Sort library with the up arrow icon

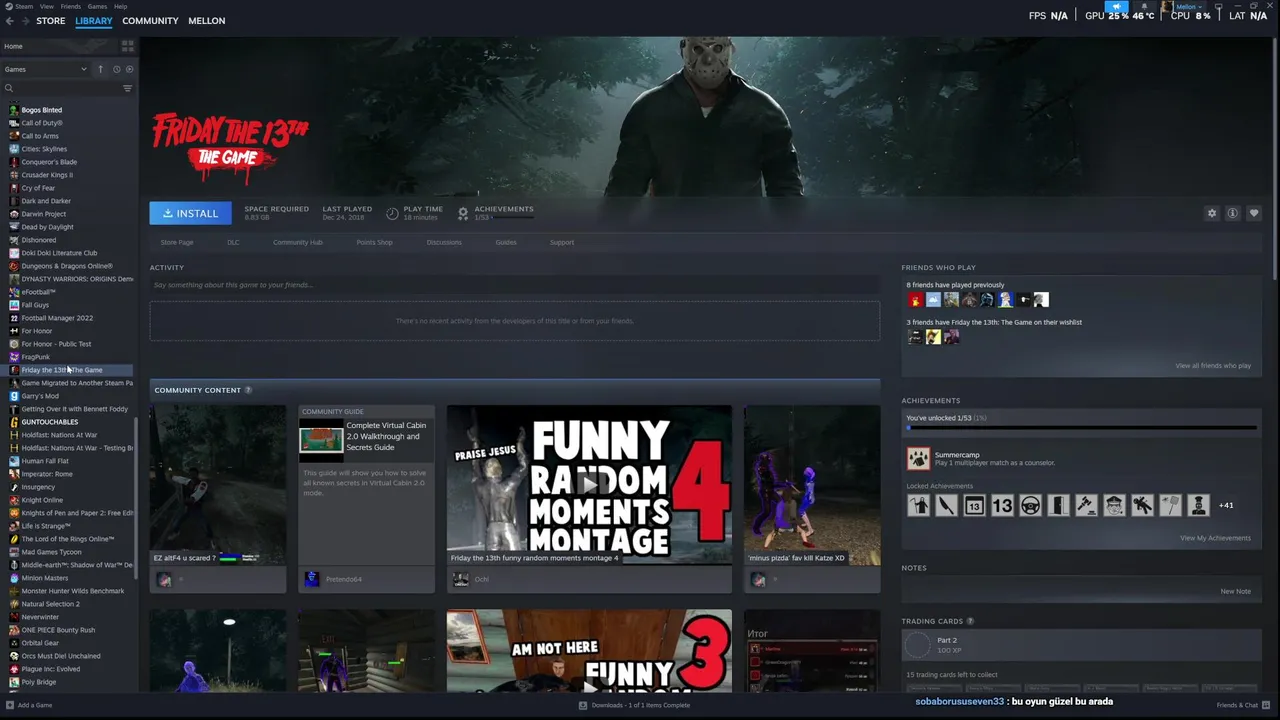tap(100, 69)
